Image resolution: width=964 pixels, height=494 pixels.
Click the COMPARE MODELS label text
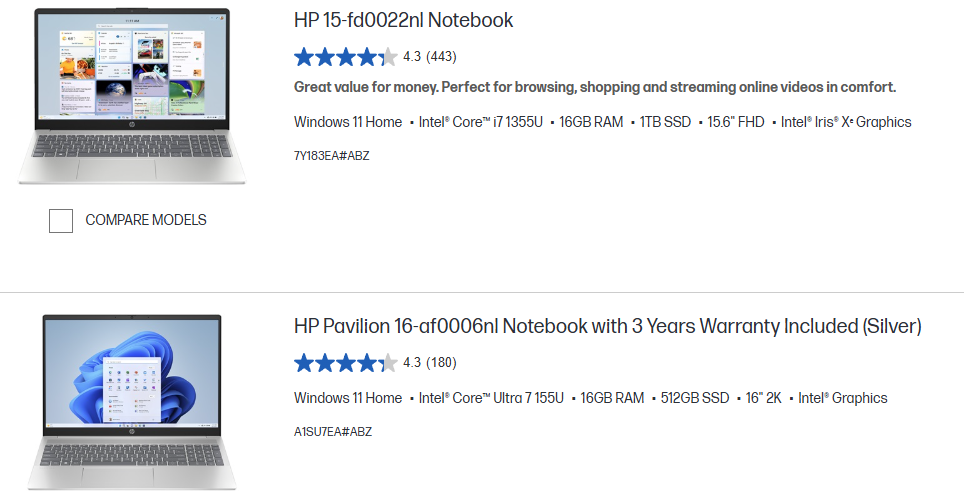(146, 220)
